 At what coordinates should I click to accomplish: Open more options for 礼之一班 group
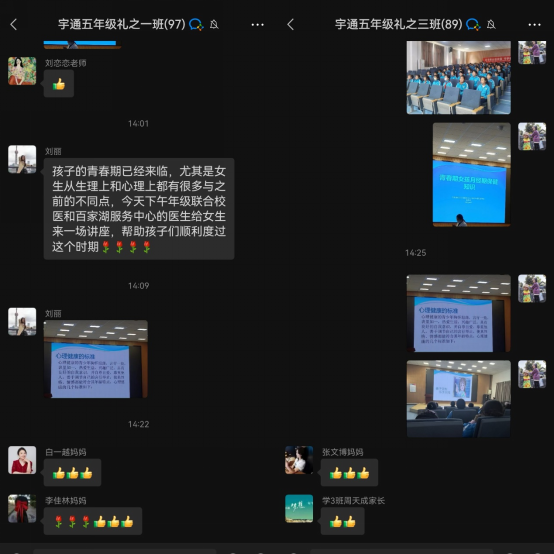click(258, 24)
